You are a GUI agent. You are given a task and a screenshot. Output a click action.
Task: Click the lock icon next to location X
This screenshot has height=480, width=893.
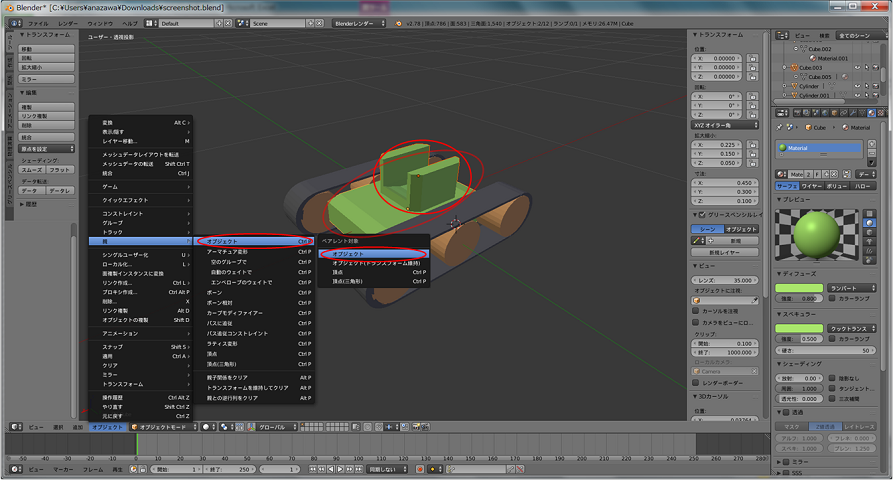751,59
